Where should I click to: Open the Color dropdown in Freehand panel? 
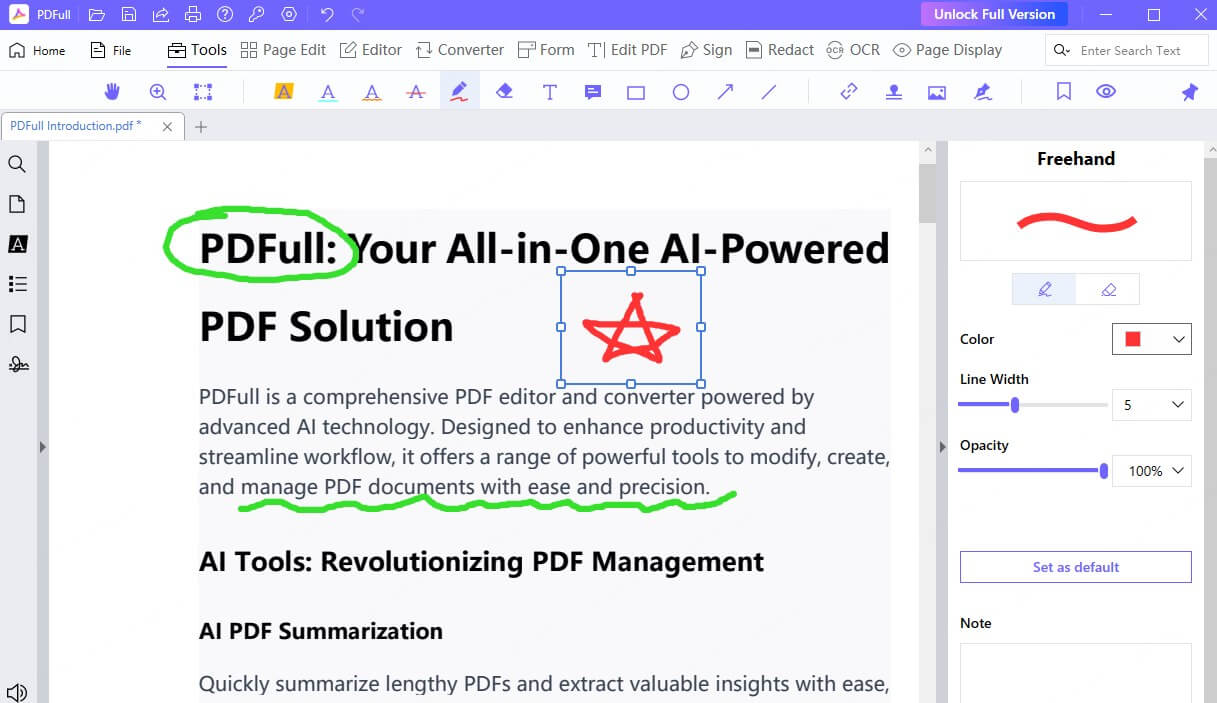click(1152, 339)
